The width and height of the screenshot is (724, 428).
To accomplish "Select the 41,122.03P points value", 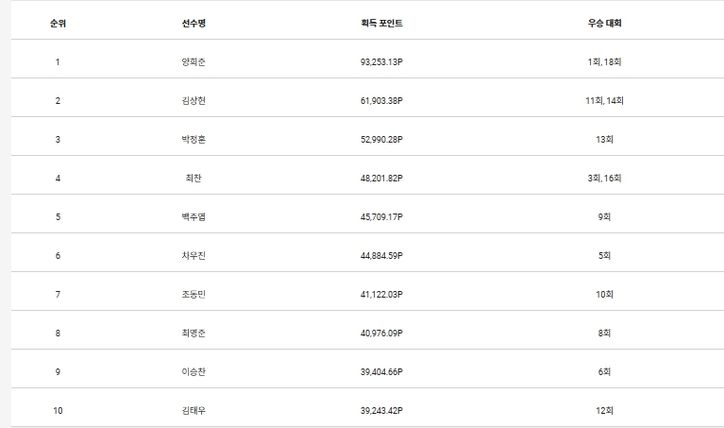I will point(382,294).
